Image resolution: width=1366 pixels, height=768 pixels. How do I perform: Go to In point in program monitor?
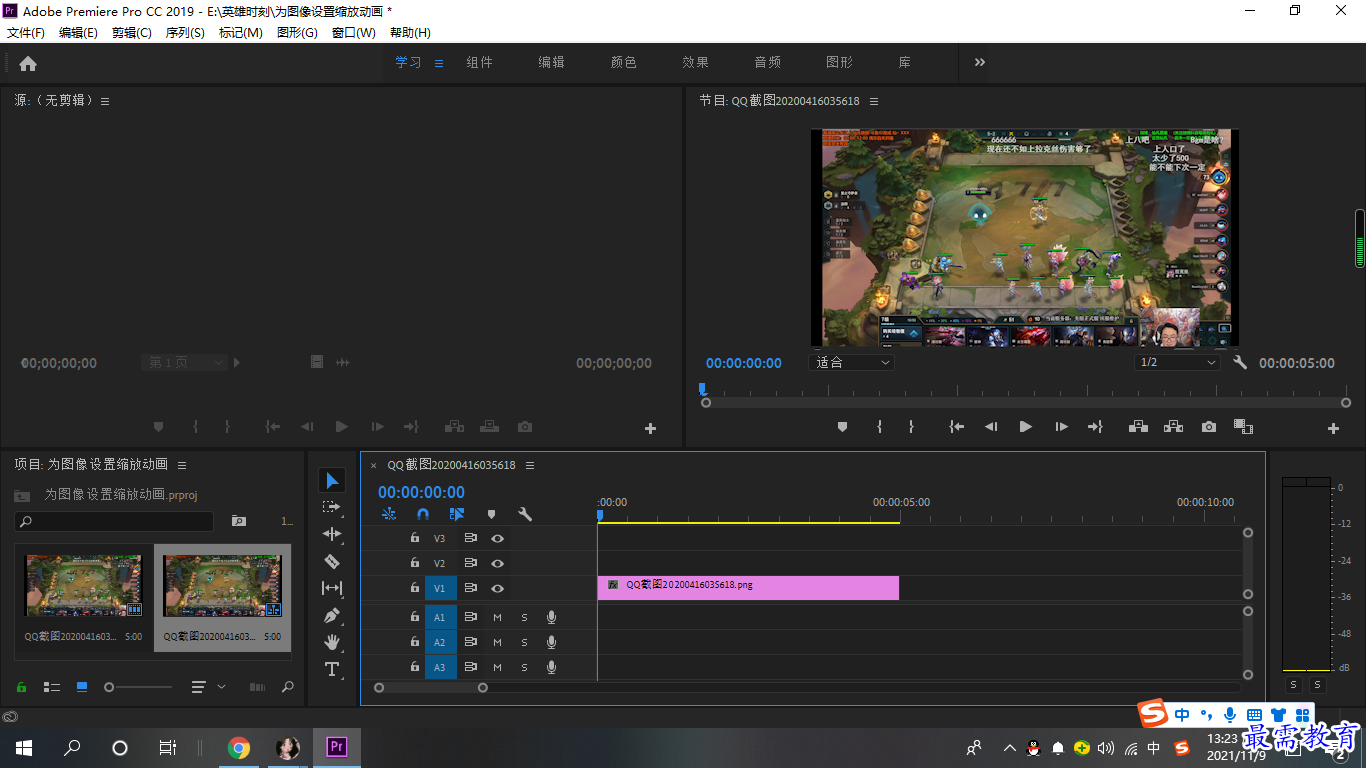click(957, 427)
